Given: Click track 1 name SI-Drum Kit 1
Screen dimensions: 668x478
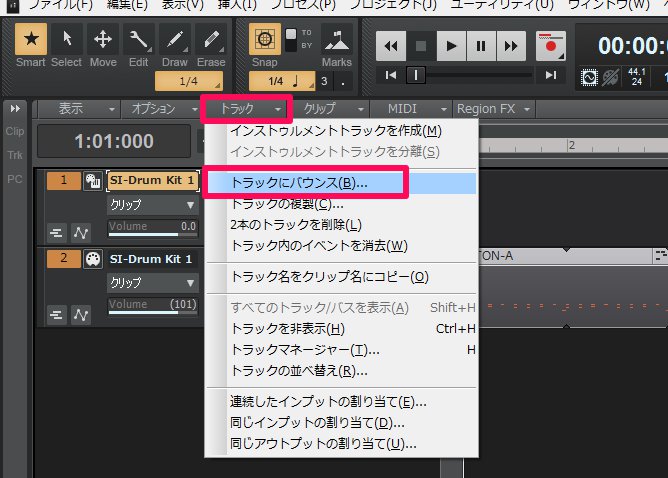Looking at the screenshot, I should (152, 181).
